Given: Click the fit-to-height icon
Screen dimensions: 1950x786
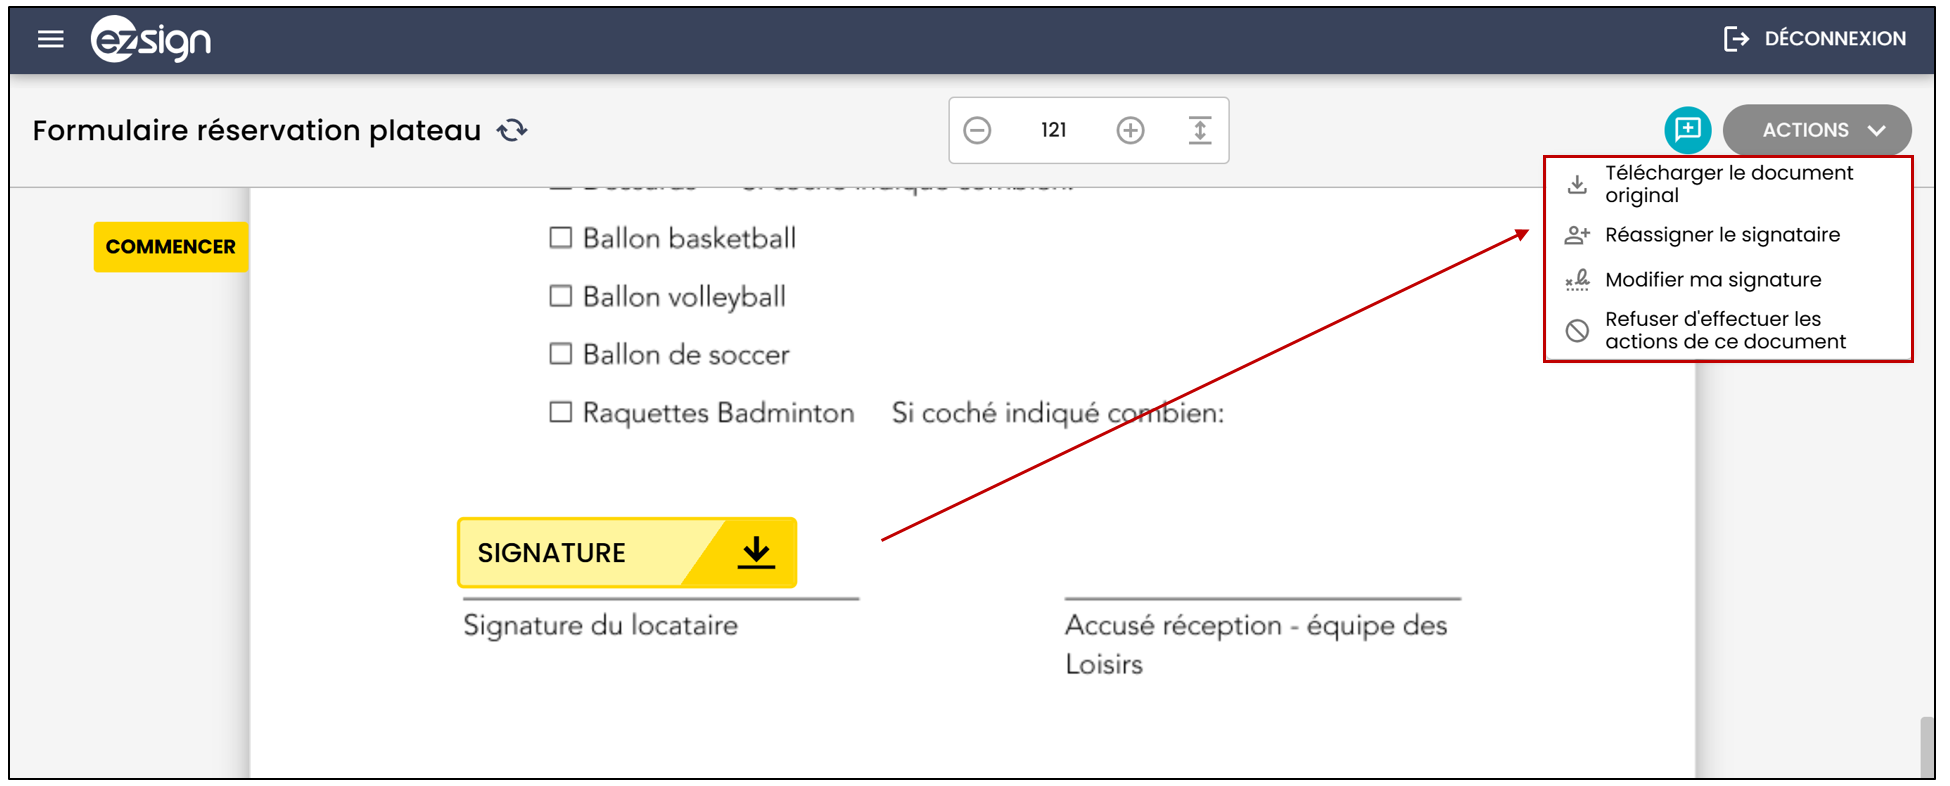Looking at the screenshot, I should [x=1200, y=130].
